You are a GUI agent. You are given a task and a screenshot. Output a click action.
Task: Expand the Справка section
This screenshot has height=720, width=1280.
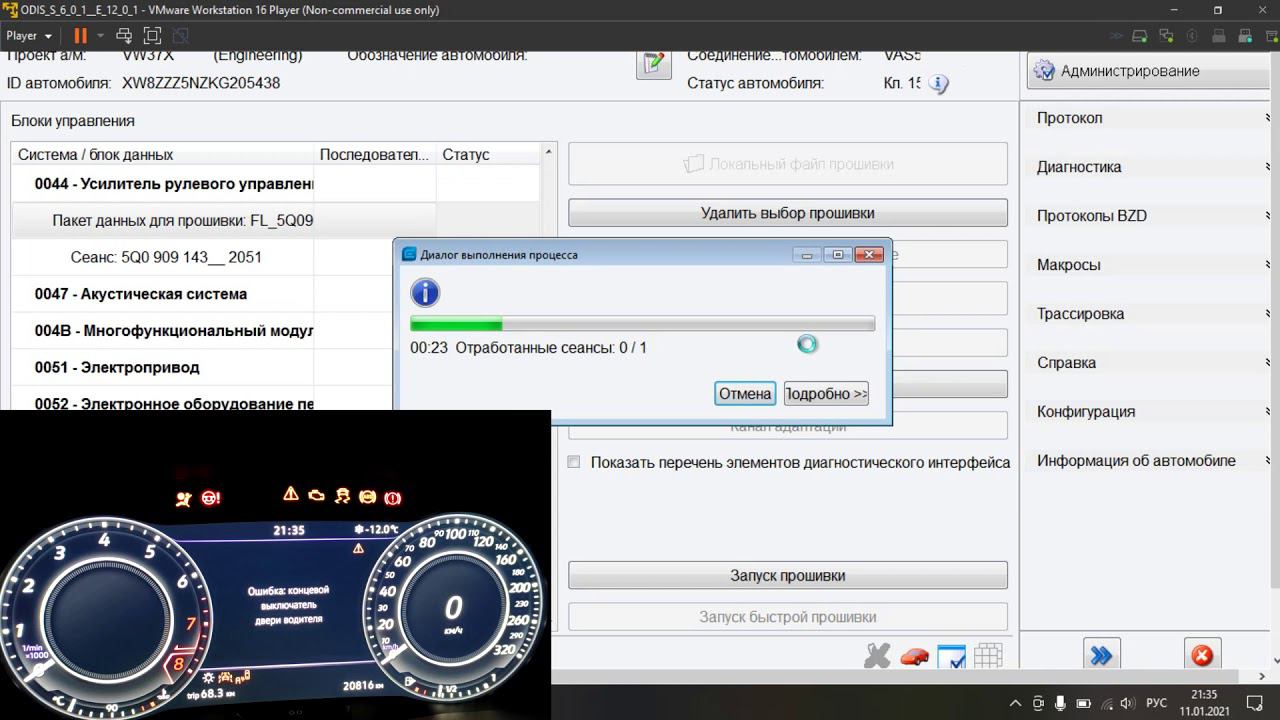(1152, 363)
